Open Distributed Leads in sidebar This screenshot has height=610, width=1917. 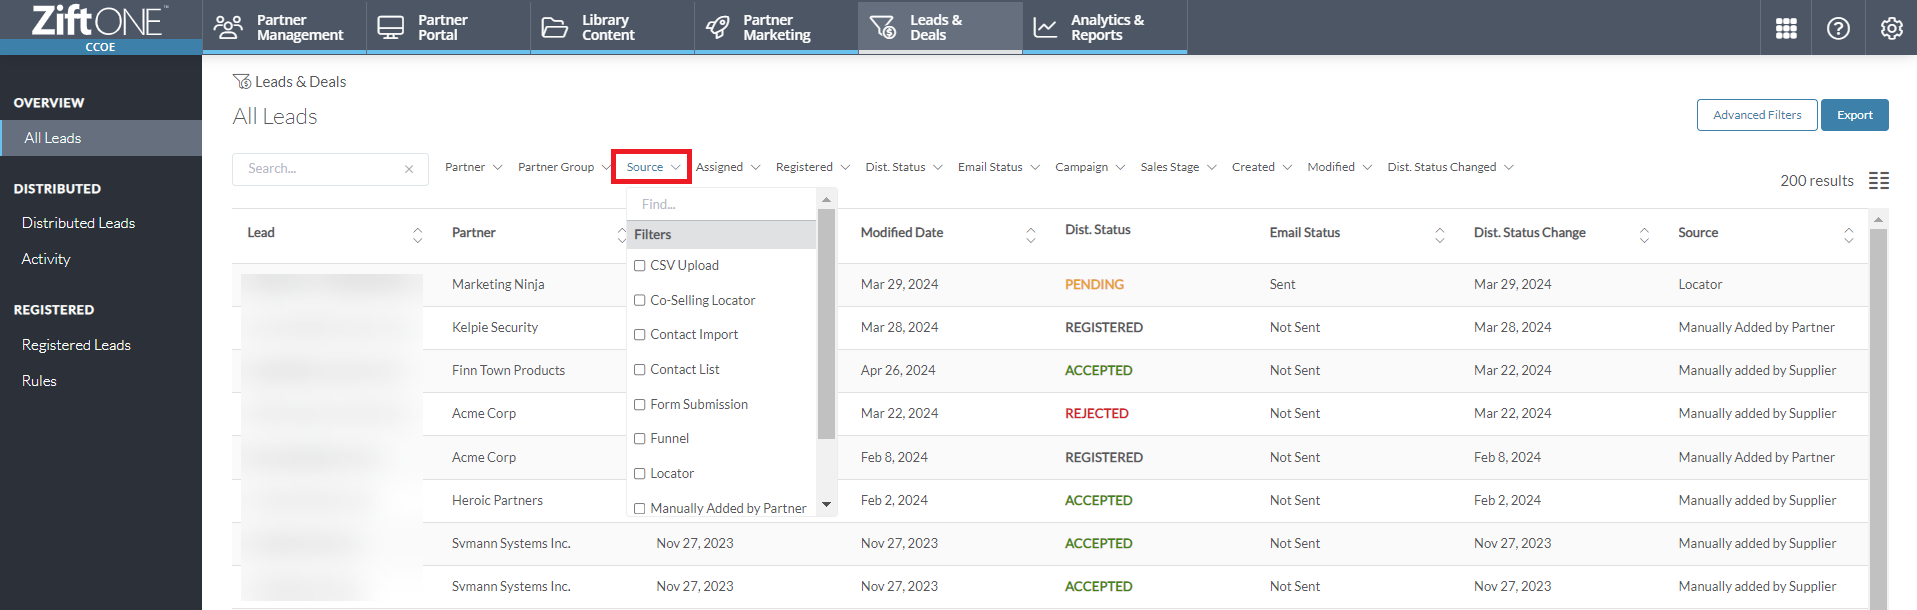78,223
